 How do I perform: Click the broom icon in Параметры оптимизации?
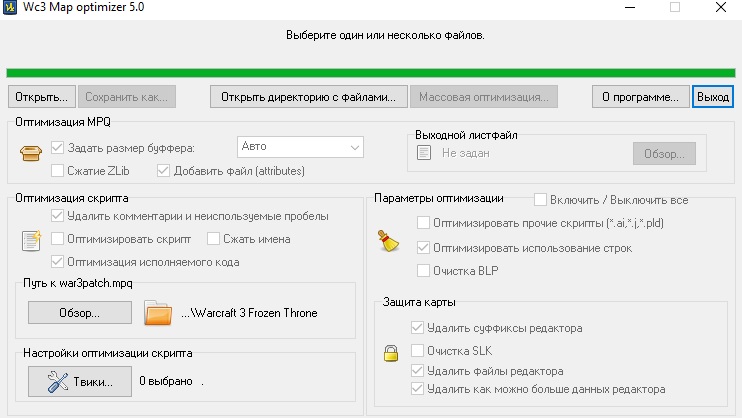(x=388, y=241)
